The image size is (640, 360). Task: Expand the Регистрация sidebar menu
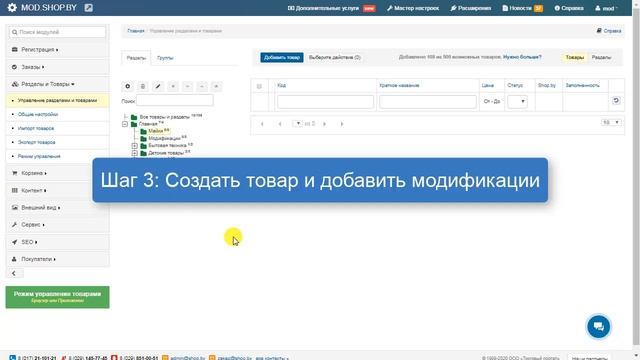click(58, 49)
